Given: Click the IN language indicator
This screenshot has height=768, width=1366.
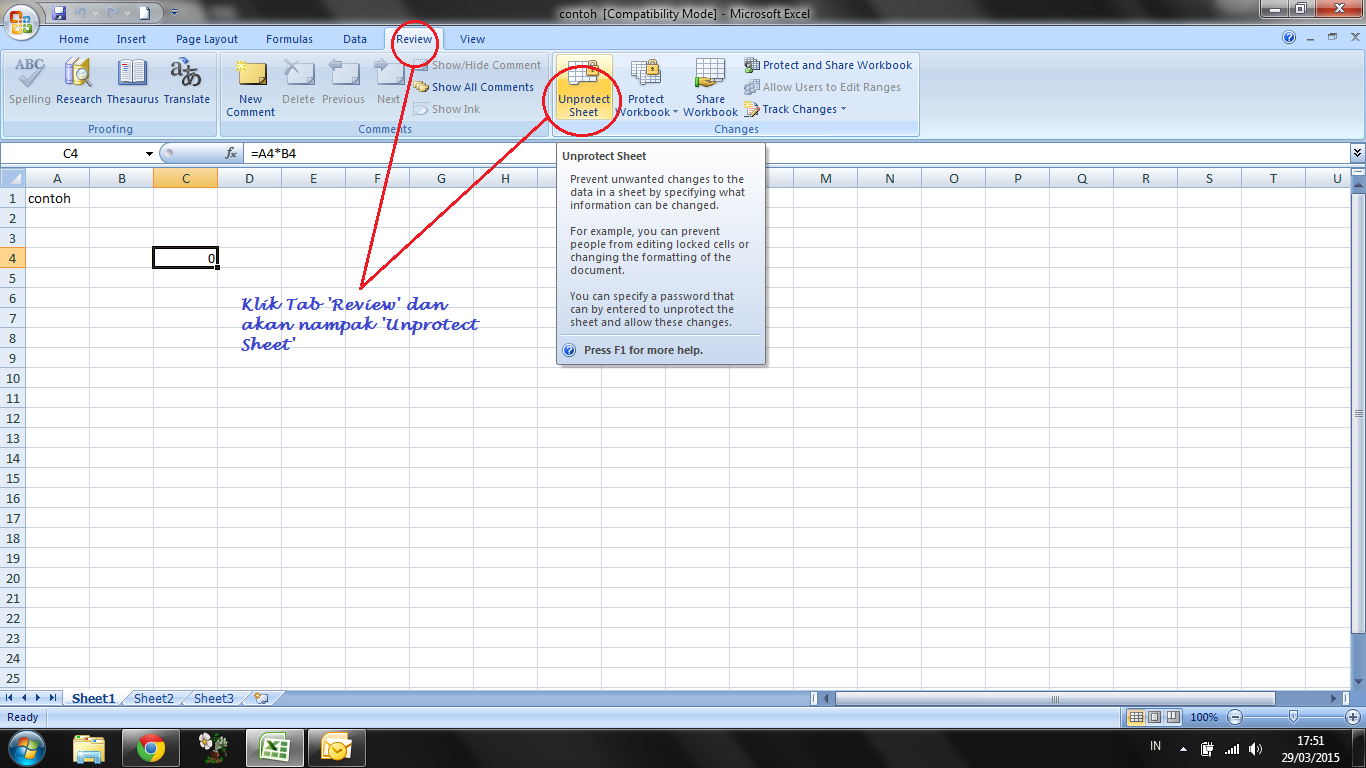Looking at the screenshot, I should (1156, 746).
